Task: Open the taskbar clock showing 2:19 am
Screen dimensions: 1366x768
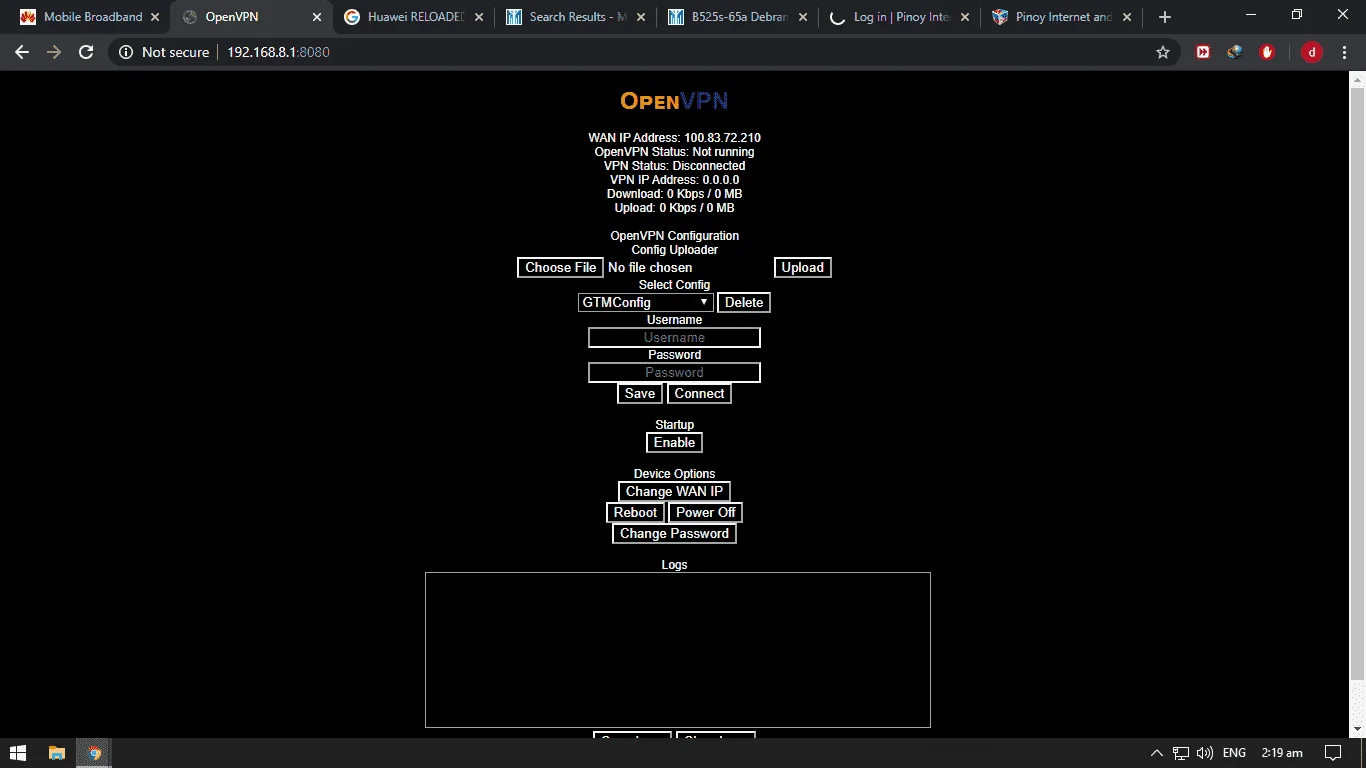Action: click(x=1282, y=753)
